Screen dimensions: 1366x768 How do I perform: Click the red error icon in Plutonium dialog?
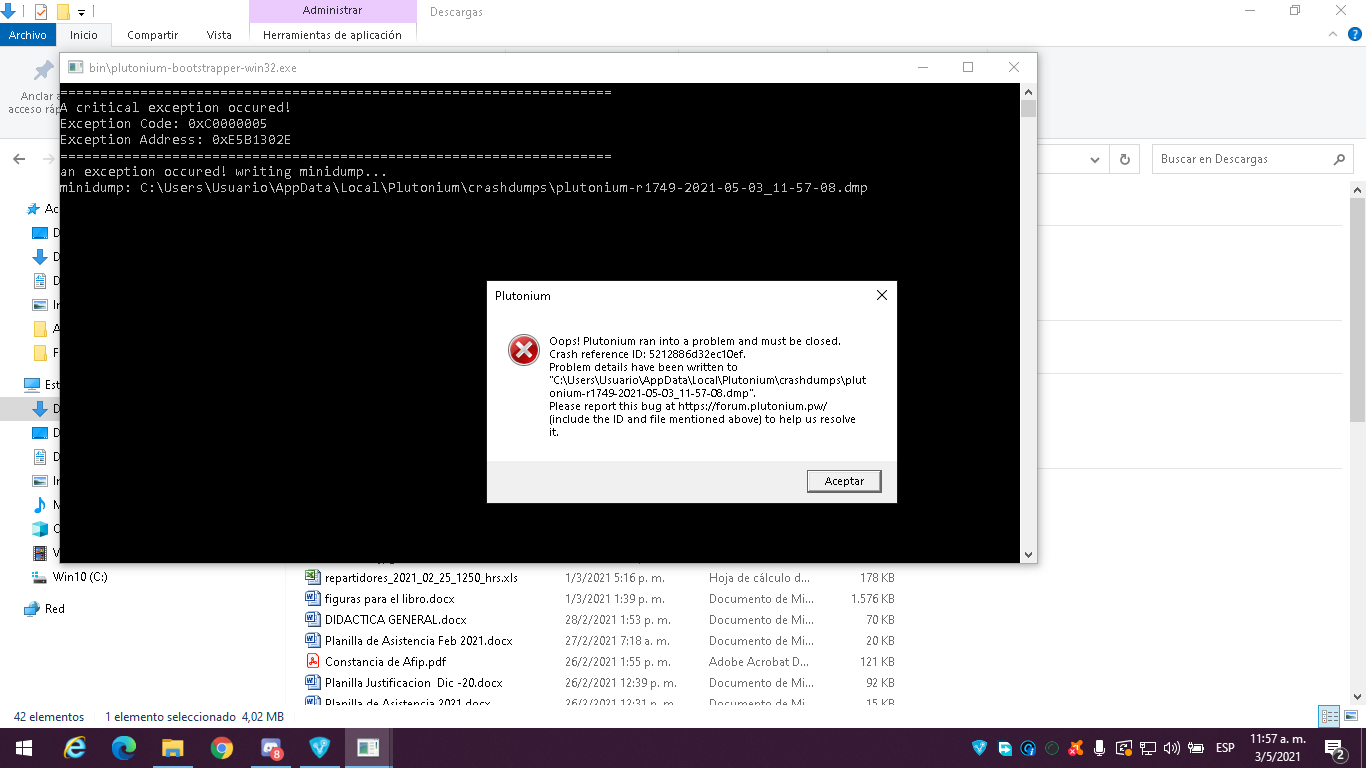pos(523,350)
